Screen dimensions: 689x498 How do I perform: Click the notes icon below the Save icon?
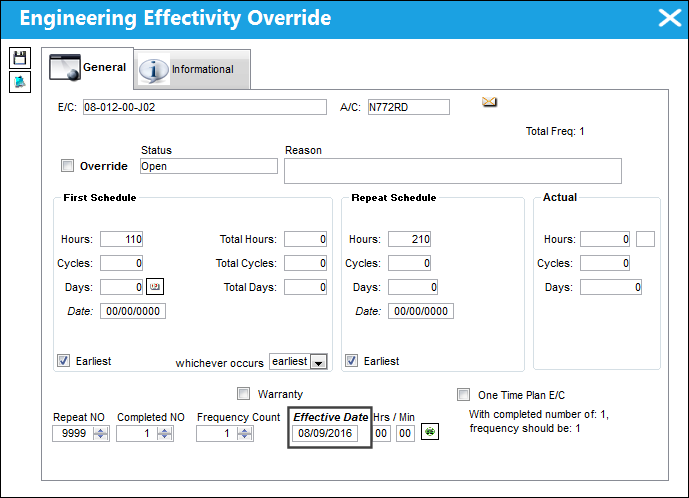point(20,82)
